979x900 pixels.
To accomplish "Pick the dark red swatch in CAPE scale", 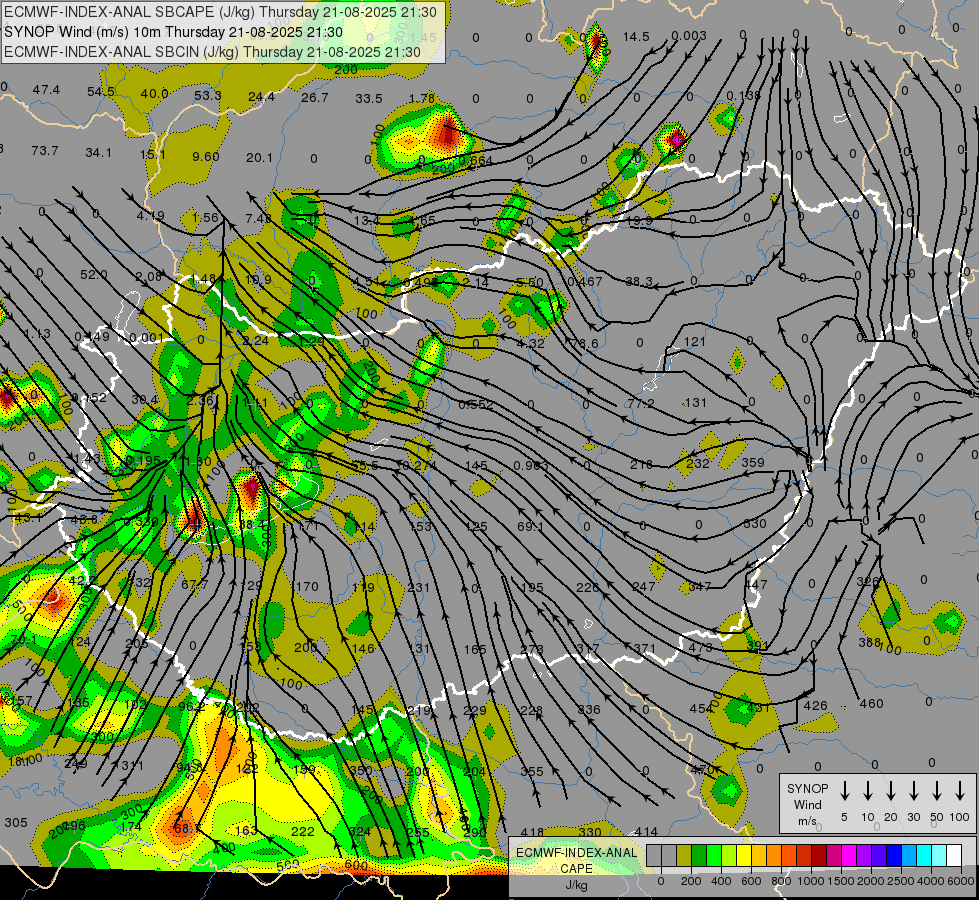I will (819, 855).
